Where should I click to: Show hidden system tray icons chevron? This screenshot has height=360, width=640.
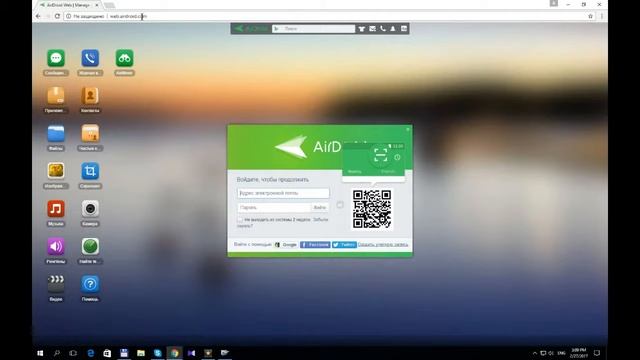coord(535,353)
